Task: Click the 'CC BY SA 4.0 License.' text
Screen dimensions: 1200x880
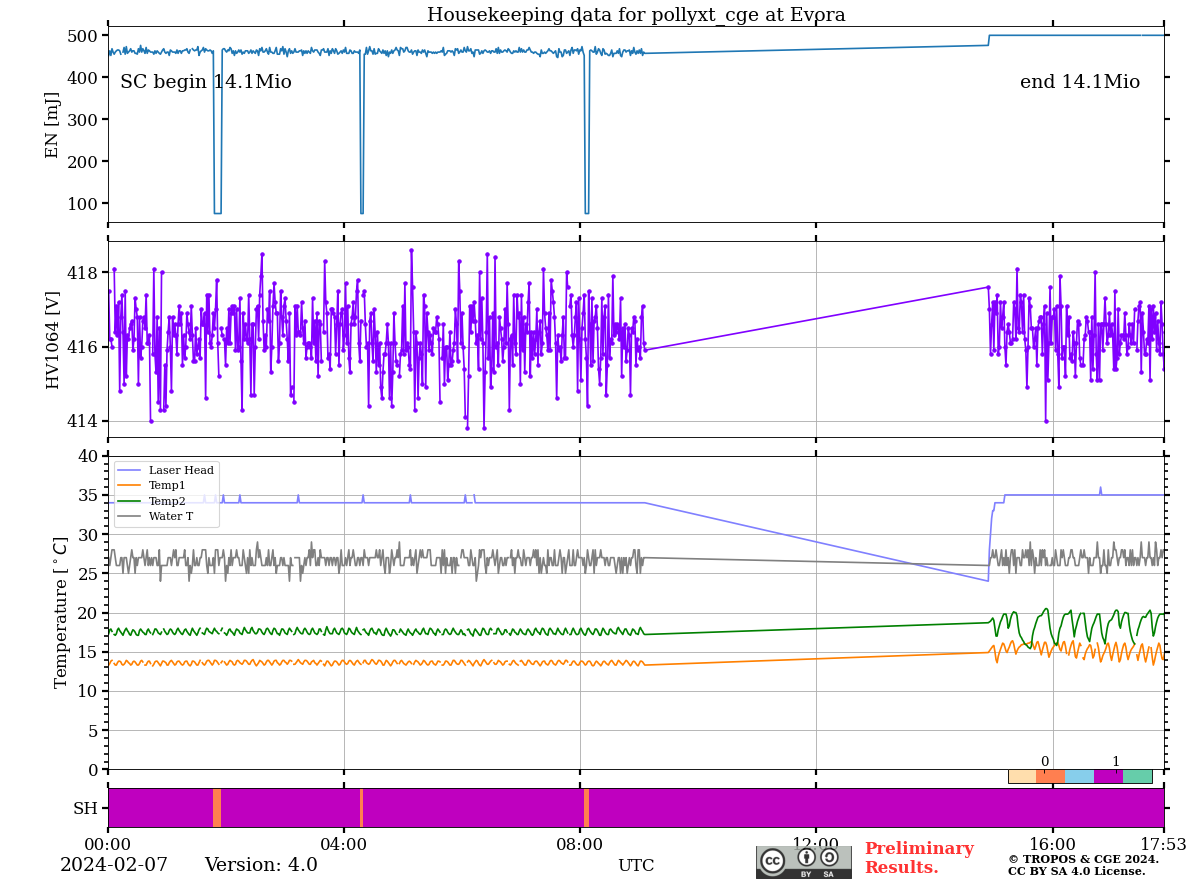Action: (1076, 872)
